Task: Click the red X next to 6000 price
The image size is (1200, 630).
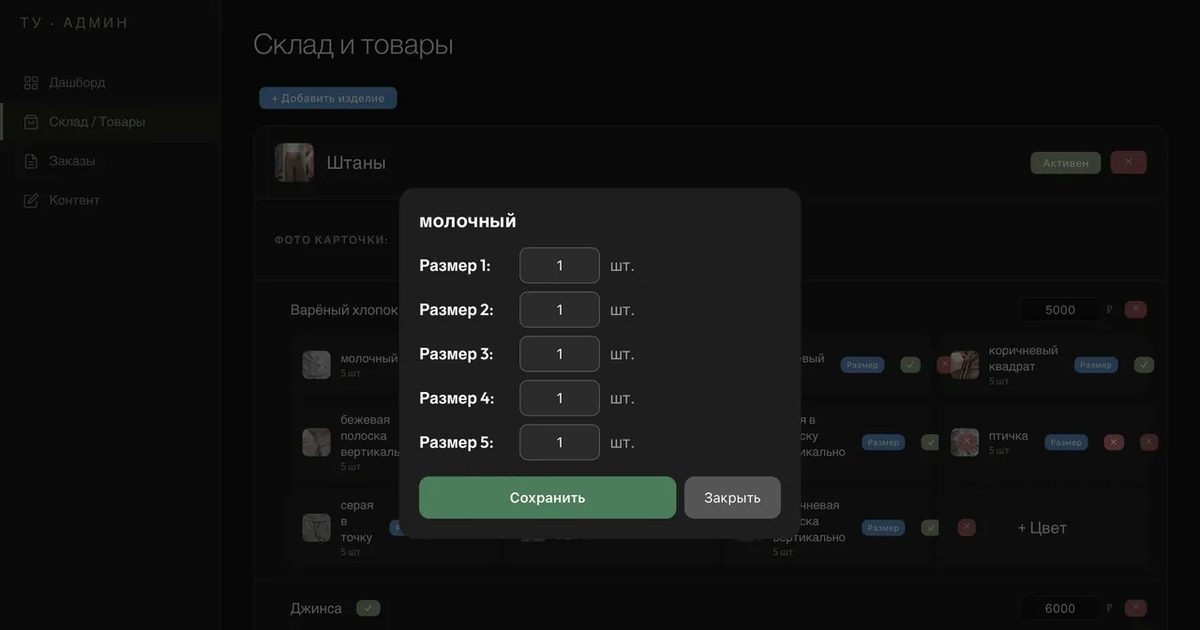Action: [1135, 608]
